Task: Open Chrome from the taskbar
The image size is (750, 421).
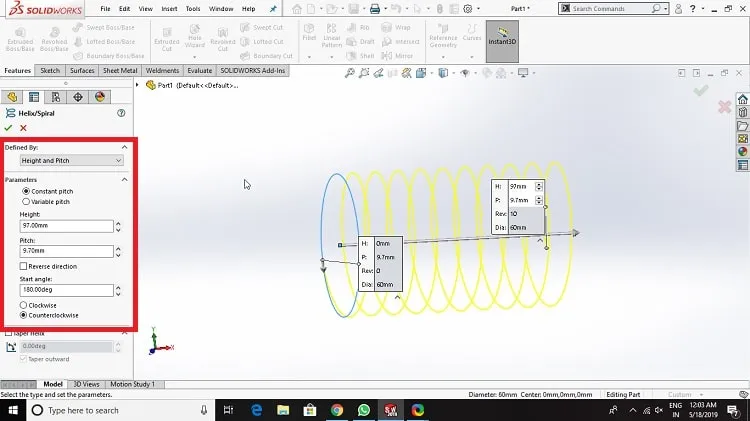Action: [337, 410]
